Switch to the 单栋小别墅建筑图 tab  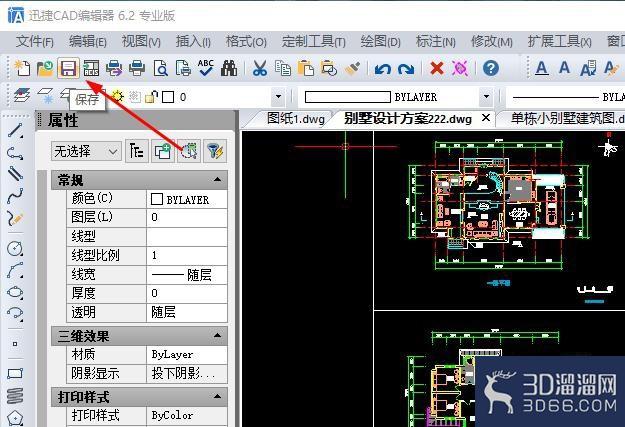[568, 118]
